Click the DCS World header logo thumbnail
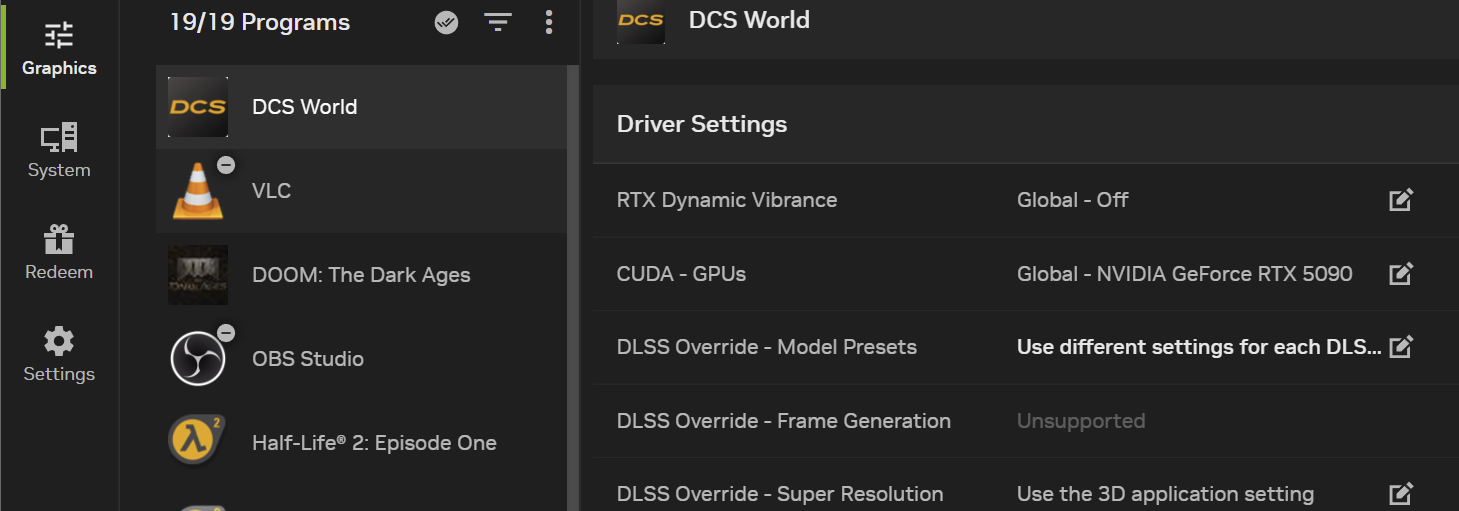 (641, 20)
